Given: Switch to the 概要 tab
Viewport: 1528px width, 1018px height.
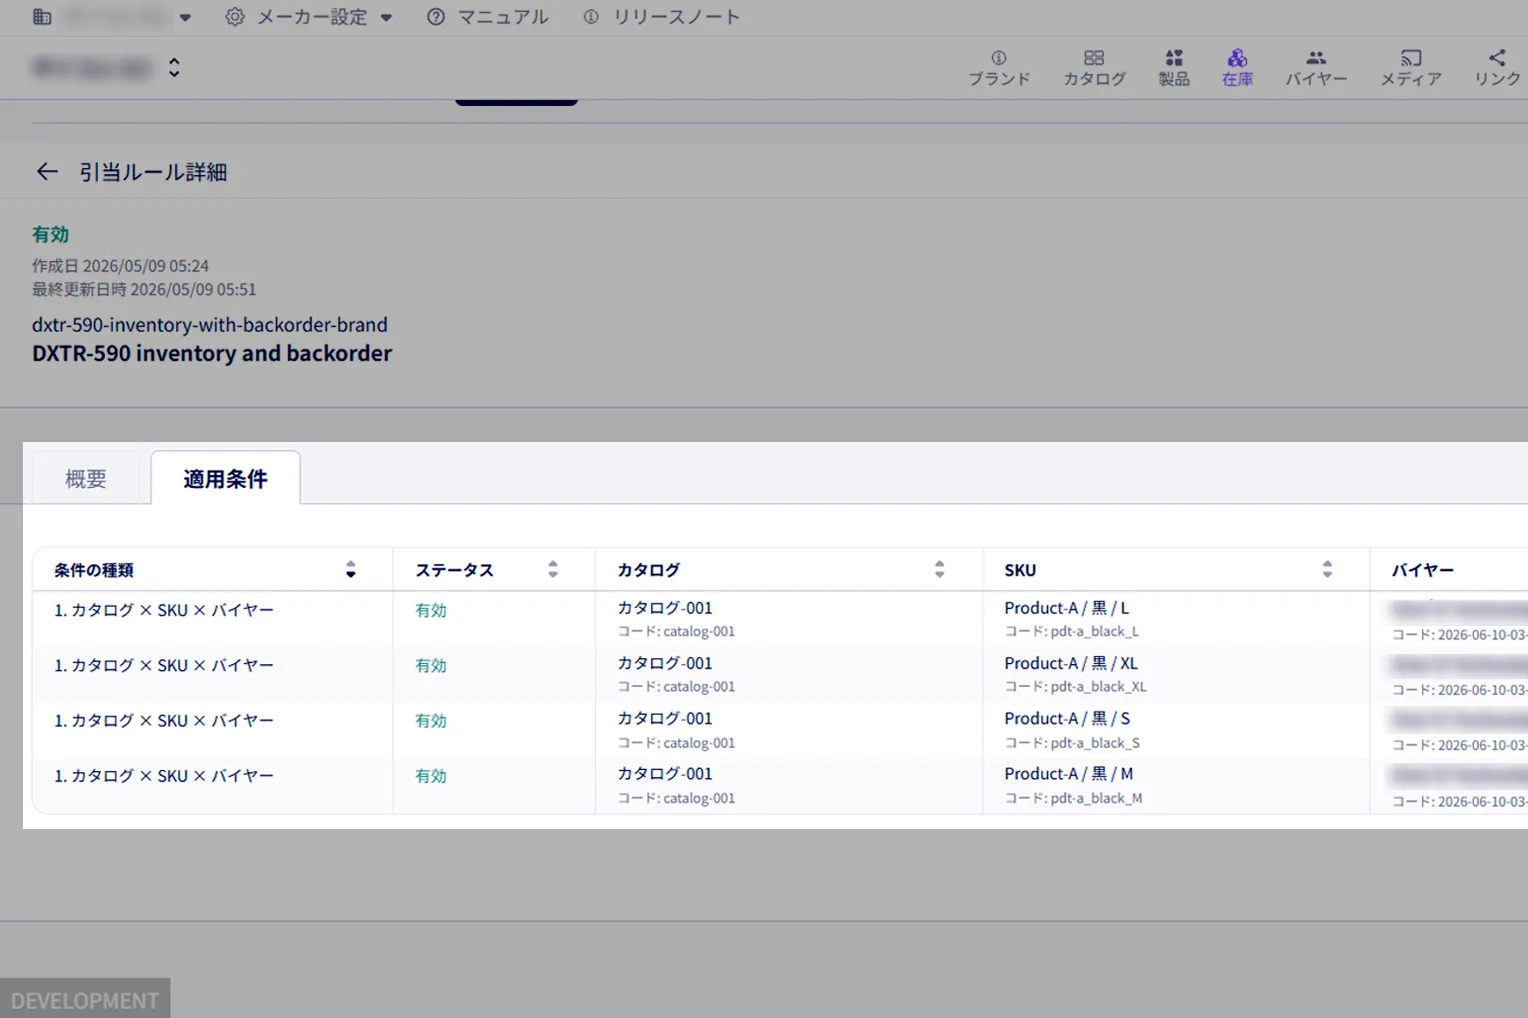Looking at the screenshot, I should tap(86, 479).
